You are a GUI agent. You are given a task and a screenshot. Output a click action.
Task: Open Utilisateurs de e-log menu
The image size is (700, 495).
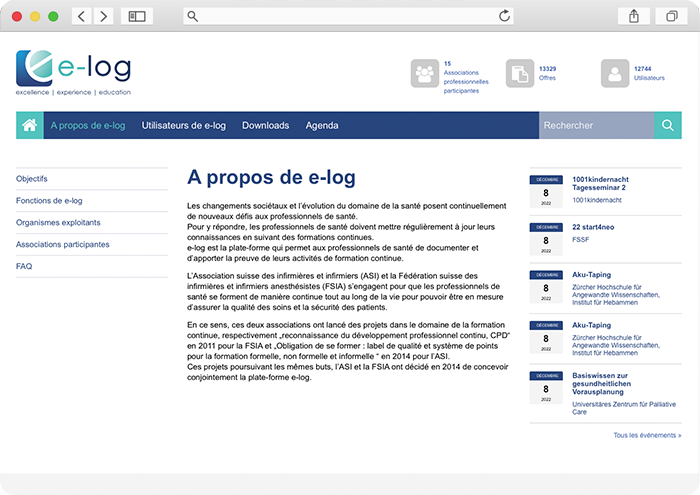(x=184, y=125)
